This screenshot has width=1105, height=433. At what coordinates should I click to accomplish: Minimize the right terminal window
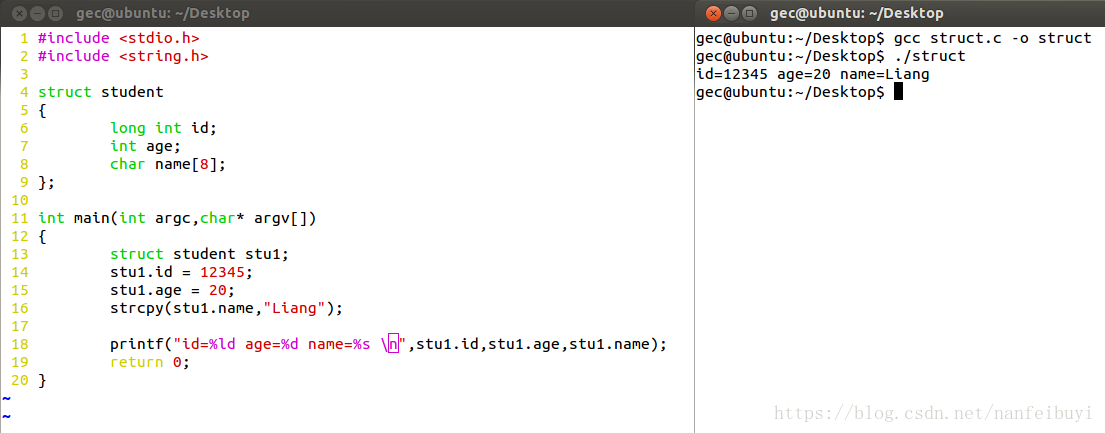(x=731, y=13)
